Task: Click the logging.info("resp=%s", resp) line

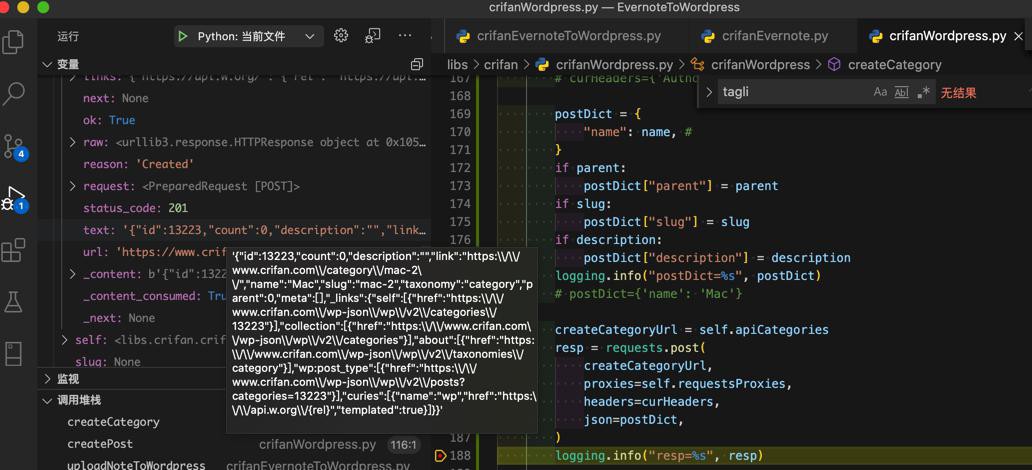Action: coord(659,455)
